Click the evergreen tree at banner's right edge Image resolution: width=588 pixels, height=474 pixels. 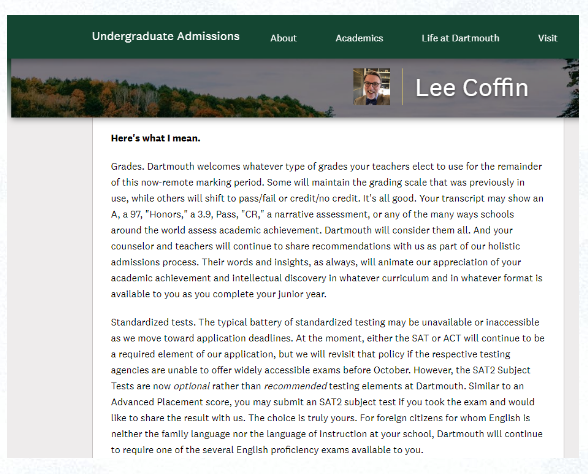[x=570, y=88]
